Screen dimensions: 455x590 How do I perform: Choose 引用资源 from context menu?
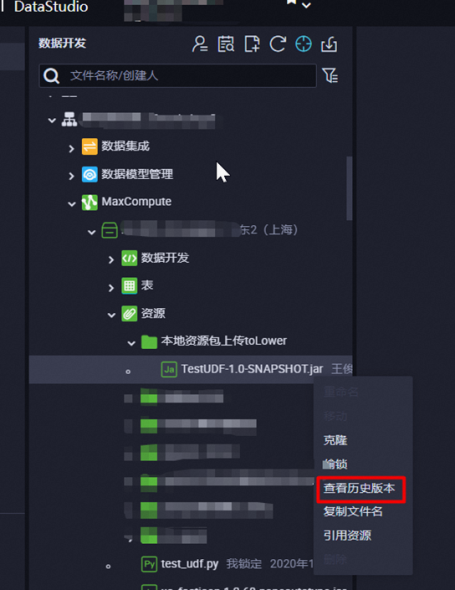pyautogui.click(x=347, y=535)
